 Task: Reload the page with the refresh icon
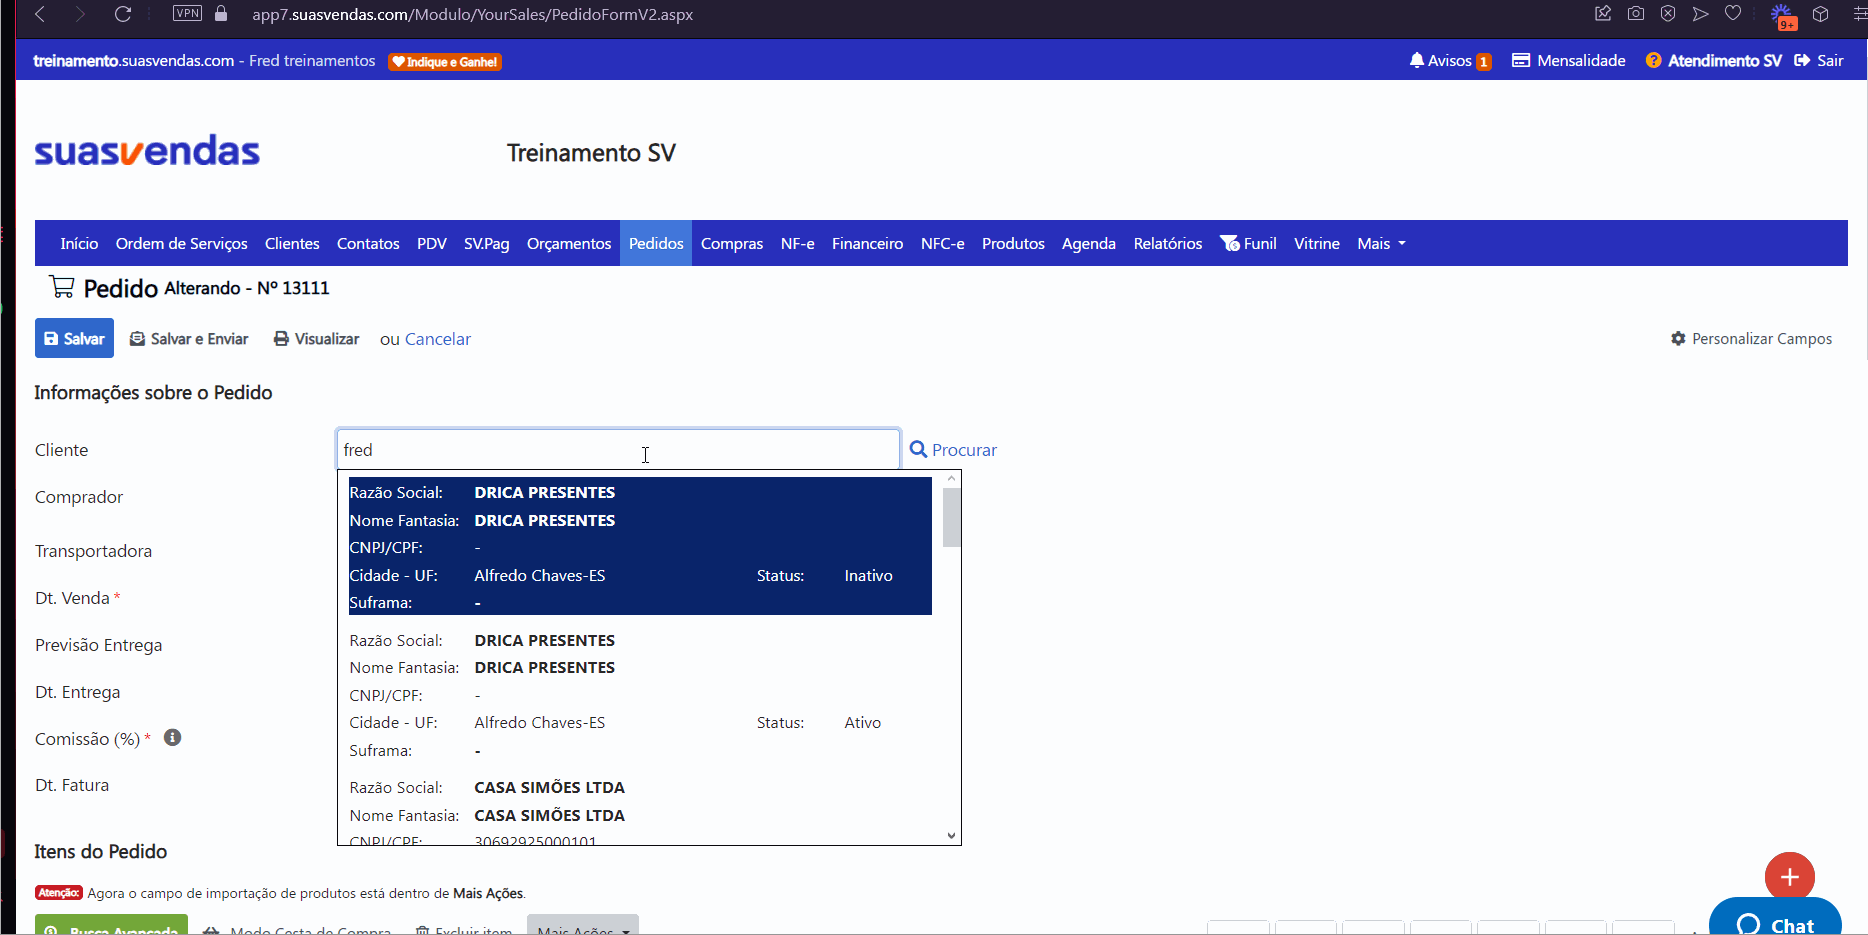point(123,14)
